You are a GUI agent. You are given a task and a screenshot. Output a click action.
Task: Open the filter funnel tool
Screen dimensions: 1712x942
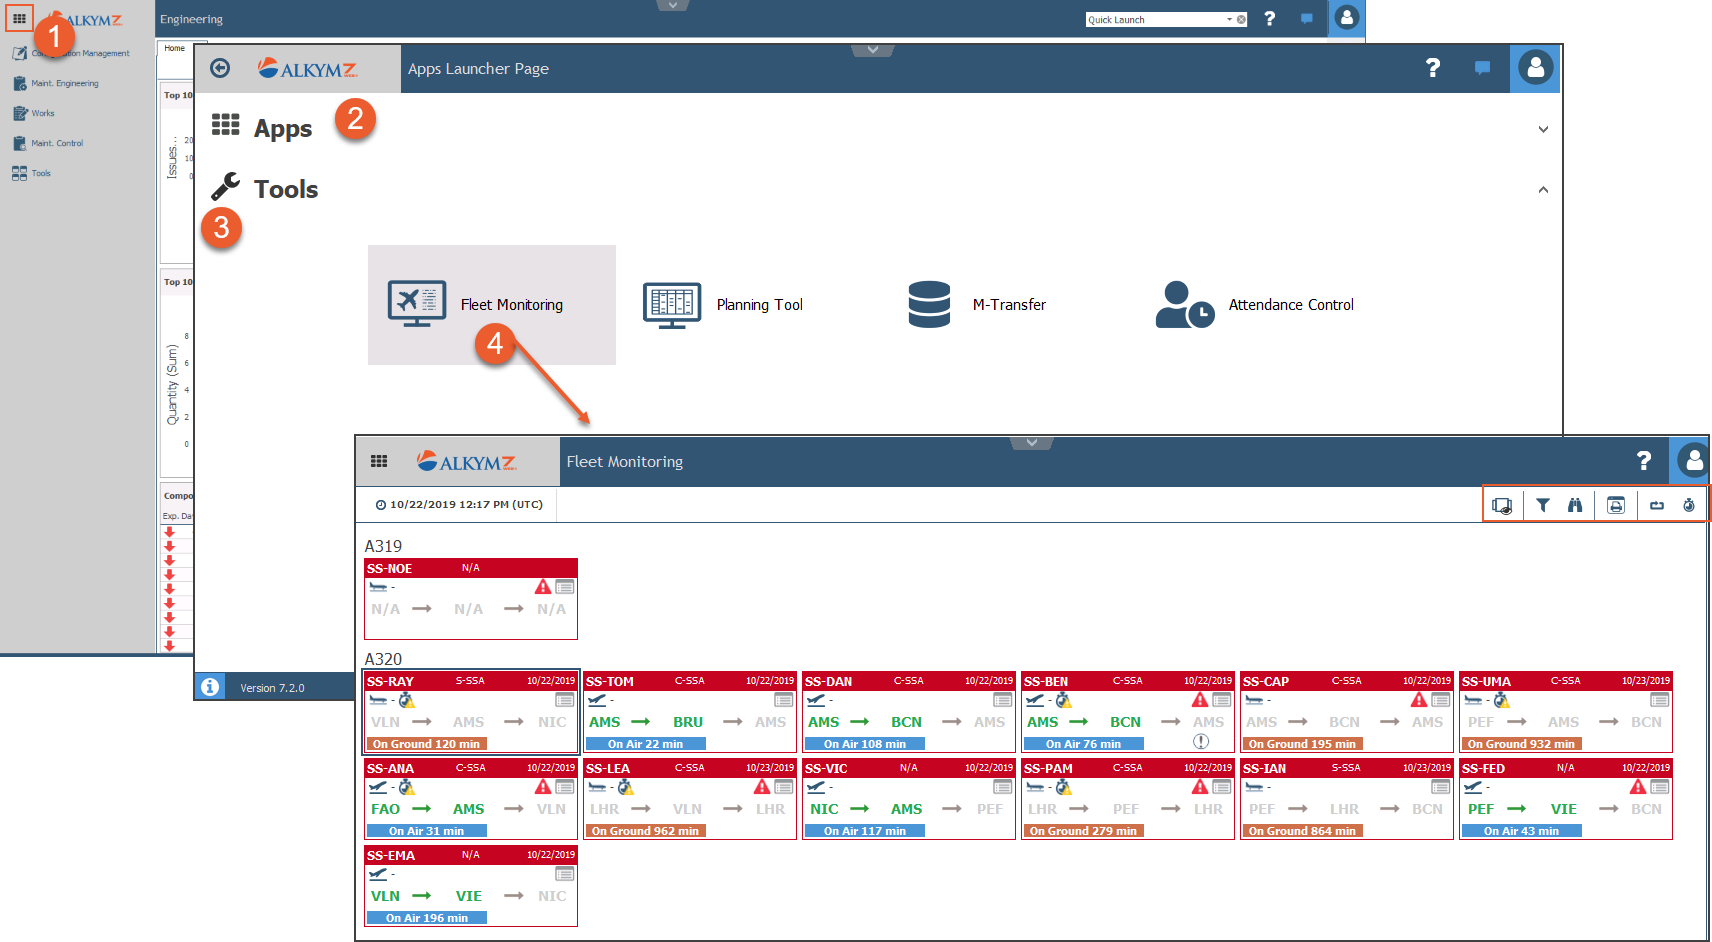point(1543,505)
